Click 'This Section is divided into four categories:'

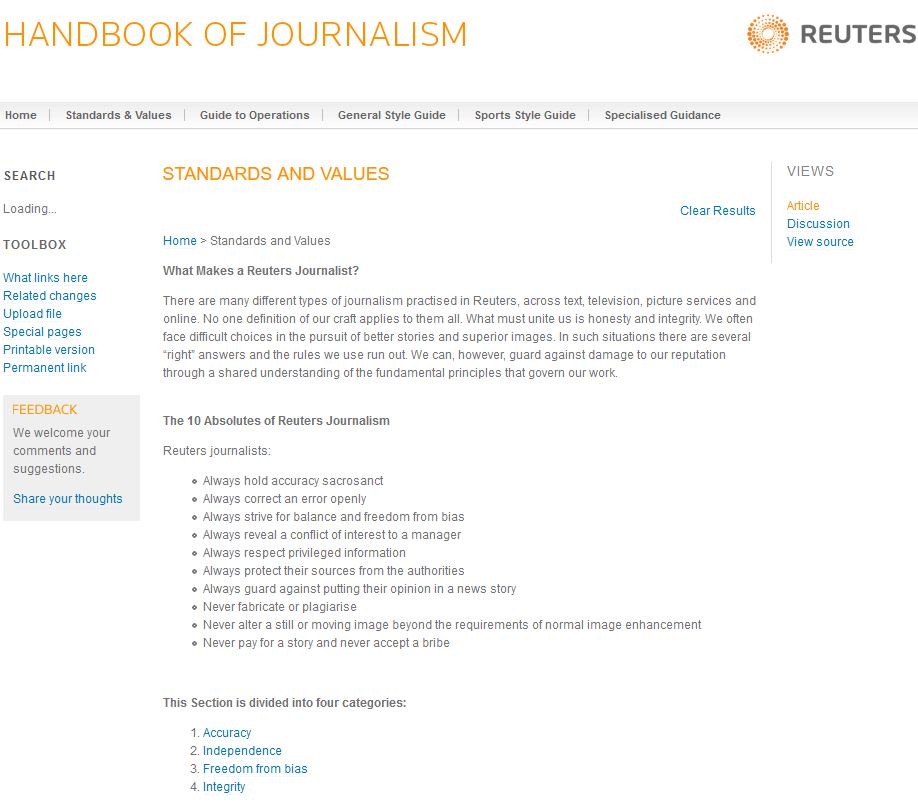[285, 703]
